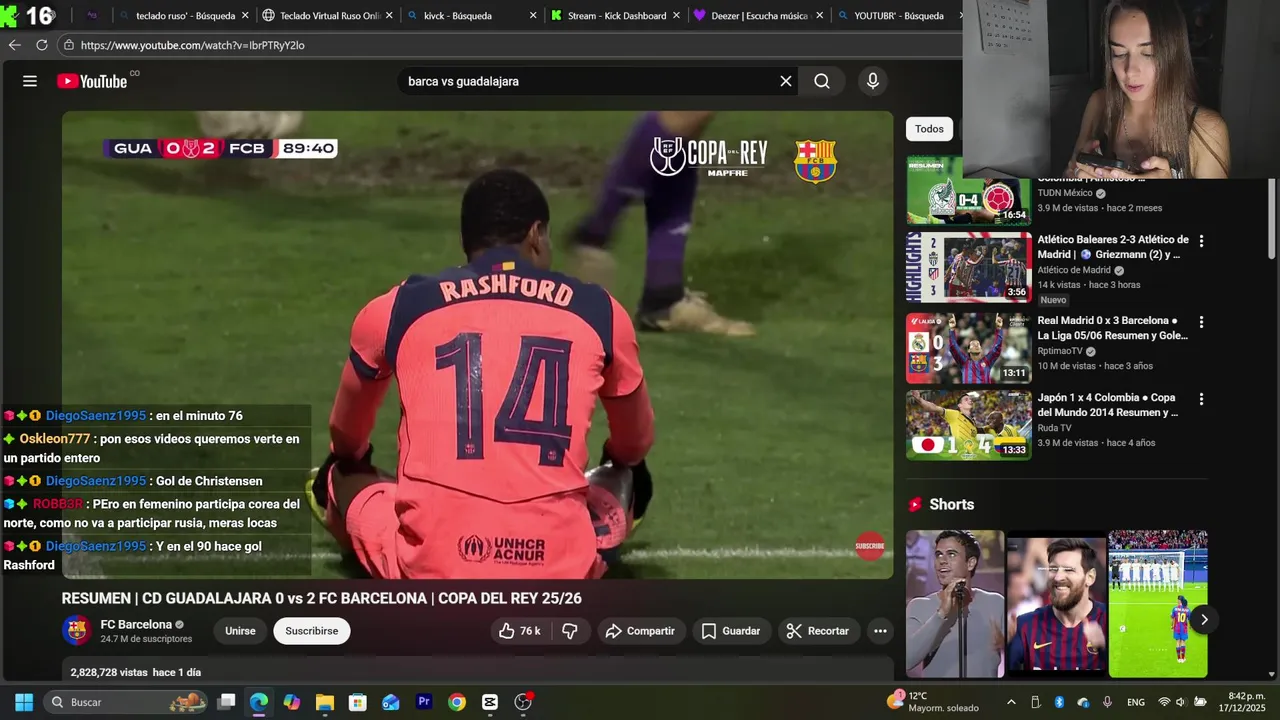Reload the page with the refresh icon
The height and width of the screenshot is (720, 1280).
click(42, 45)
